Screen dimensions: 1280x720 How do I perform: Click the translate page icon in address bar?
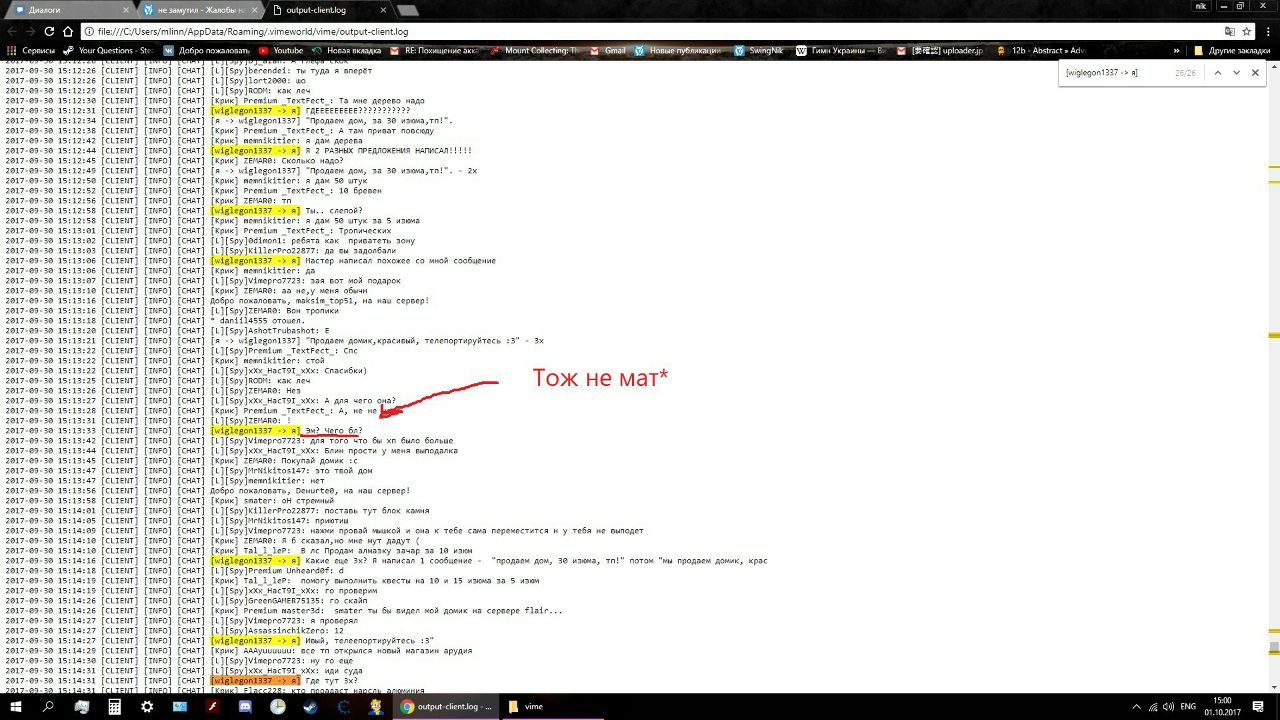(x=1229, y=31)
